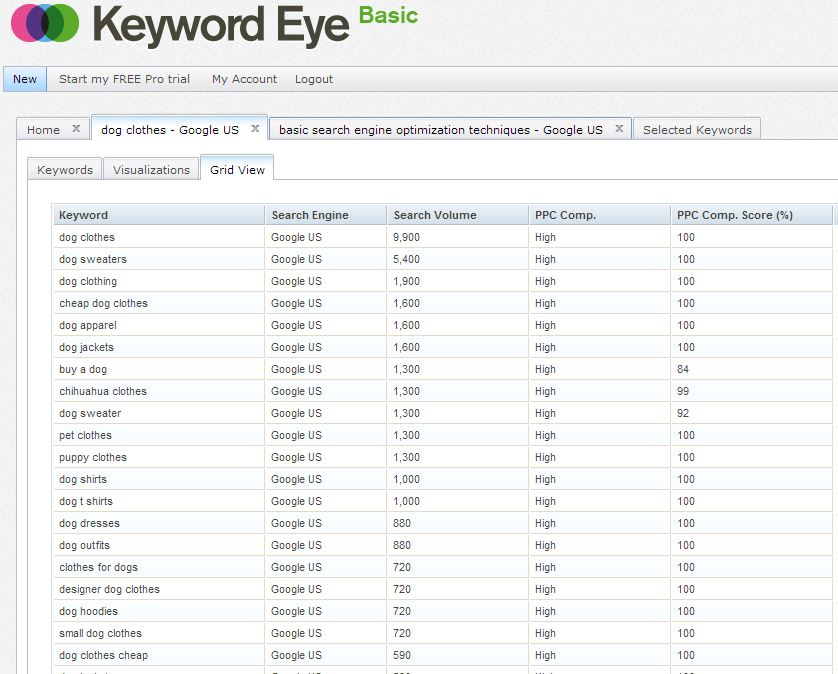Switch to the Home tab
Image resolution: width=838 pixels, height=674 pixels.
coord(42,129)
